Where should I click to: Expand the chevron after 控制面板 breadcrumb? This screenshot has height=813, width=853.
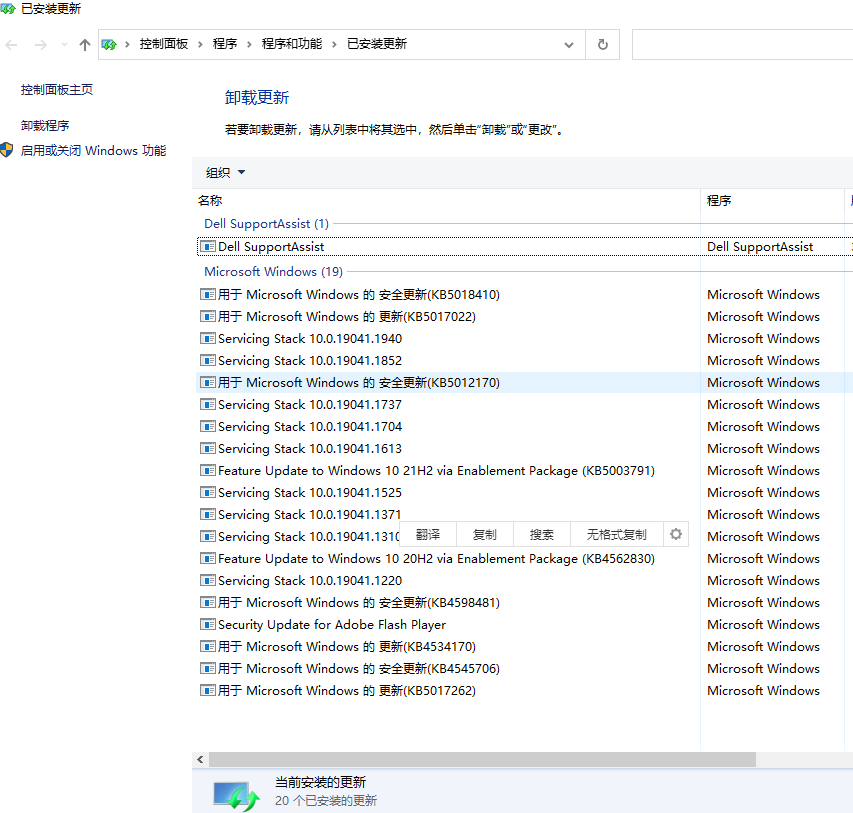(201, 45)
